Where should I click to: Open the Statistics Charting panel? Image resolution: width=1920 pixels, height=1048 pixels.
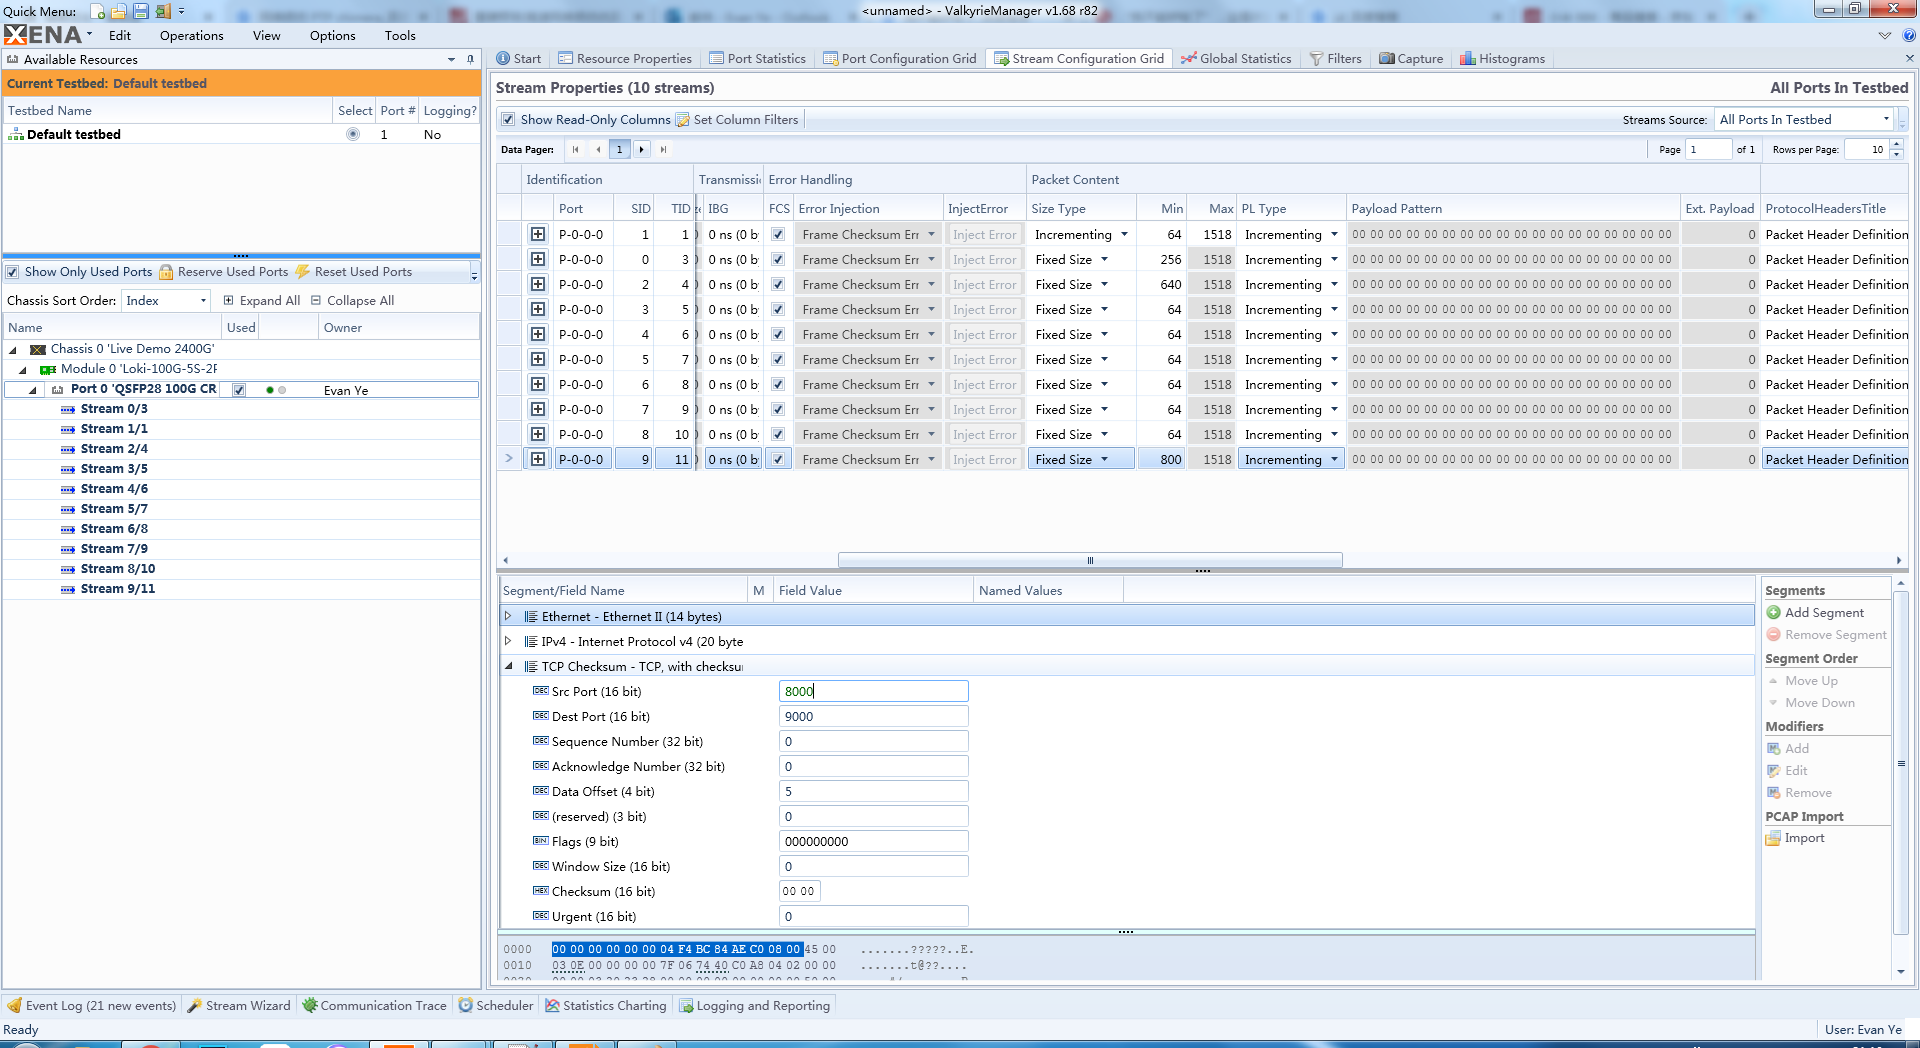606,1006
